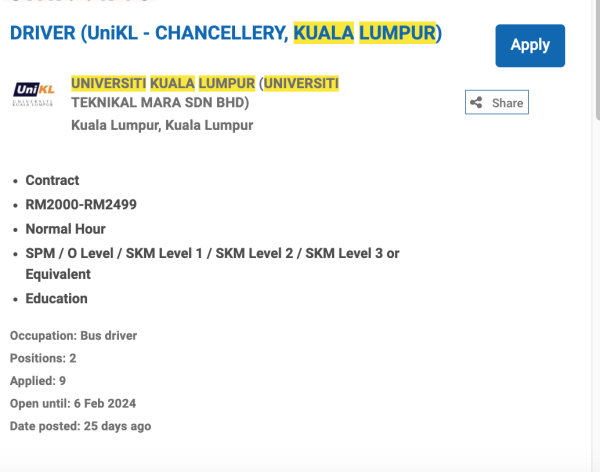The height and width of the screenshot is (472, 600).
Task: Click the Applied: 9 line
Action: point(38,381)
